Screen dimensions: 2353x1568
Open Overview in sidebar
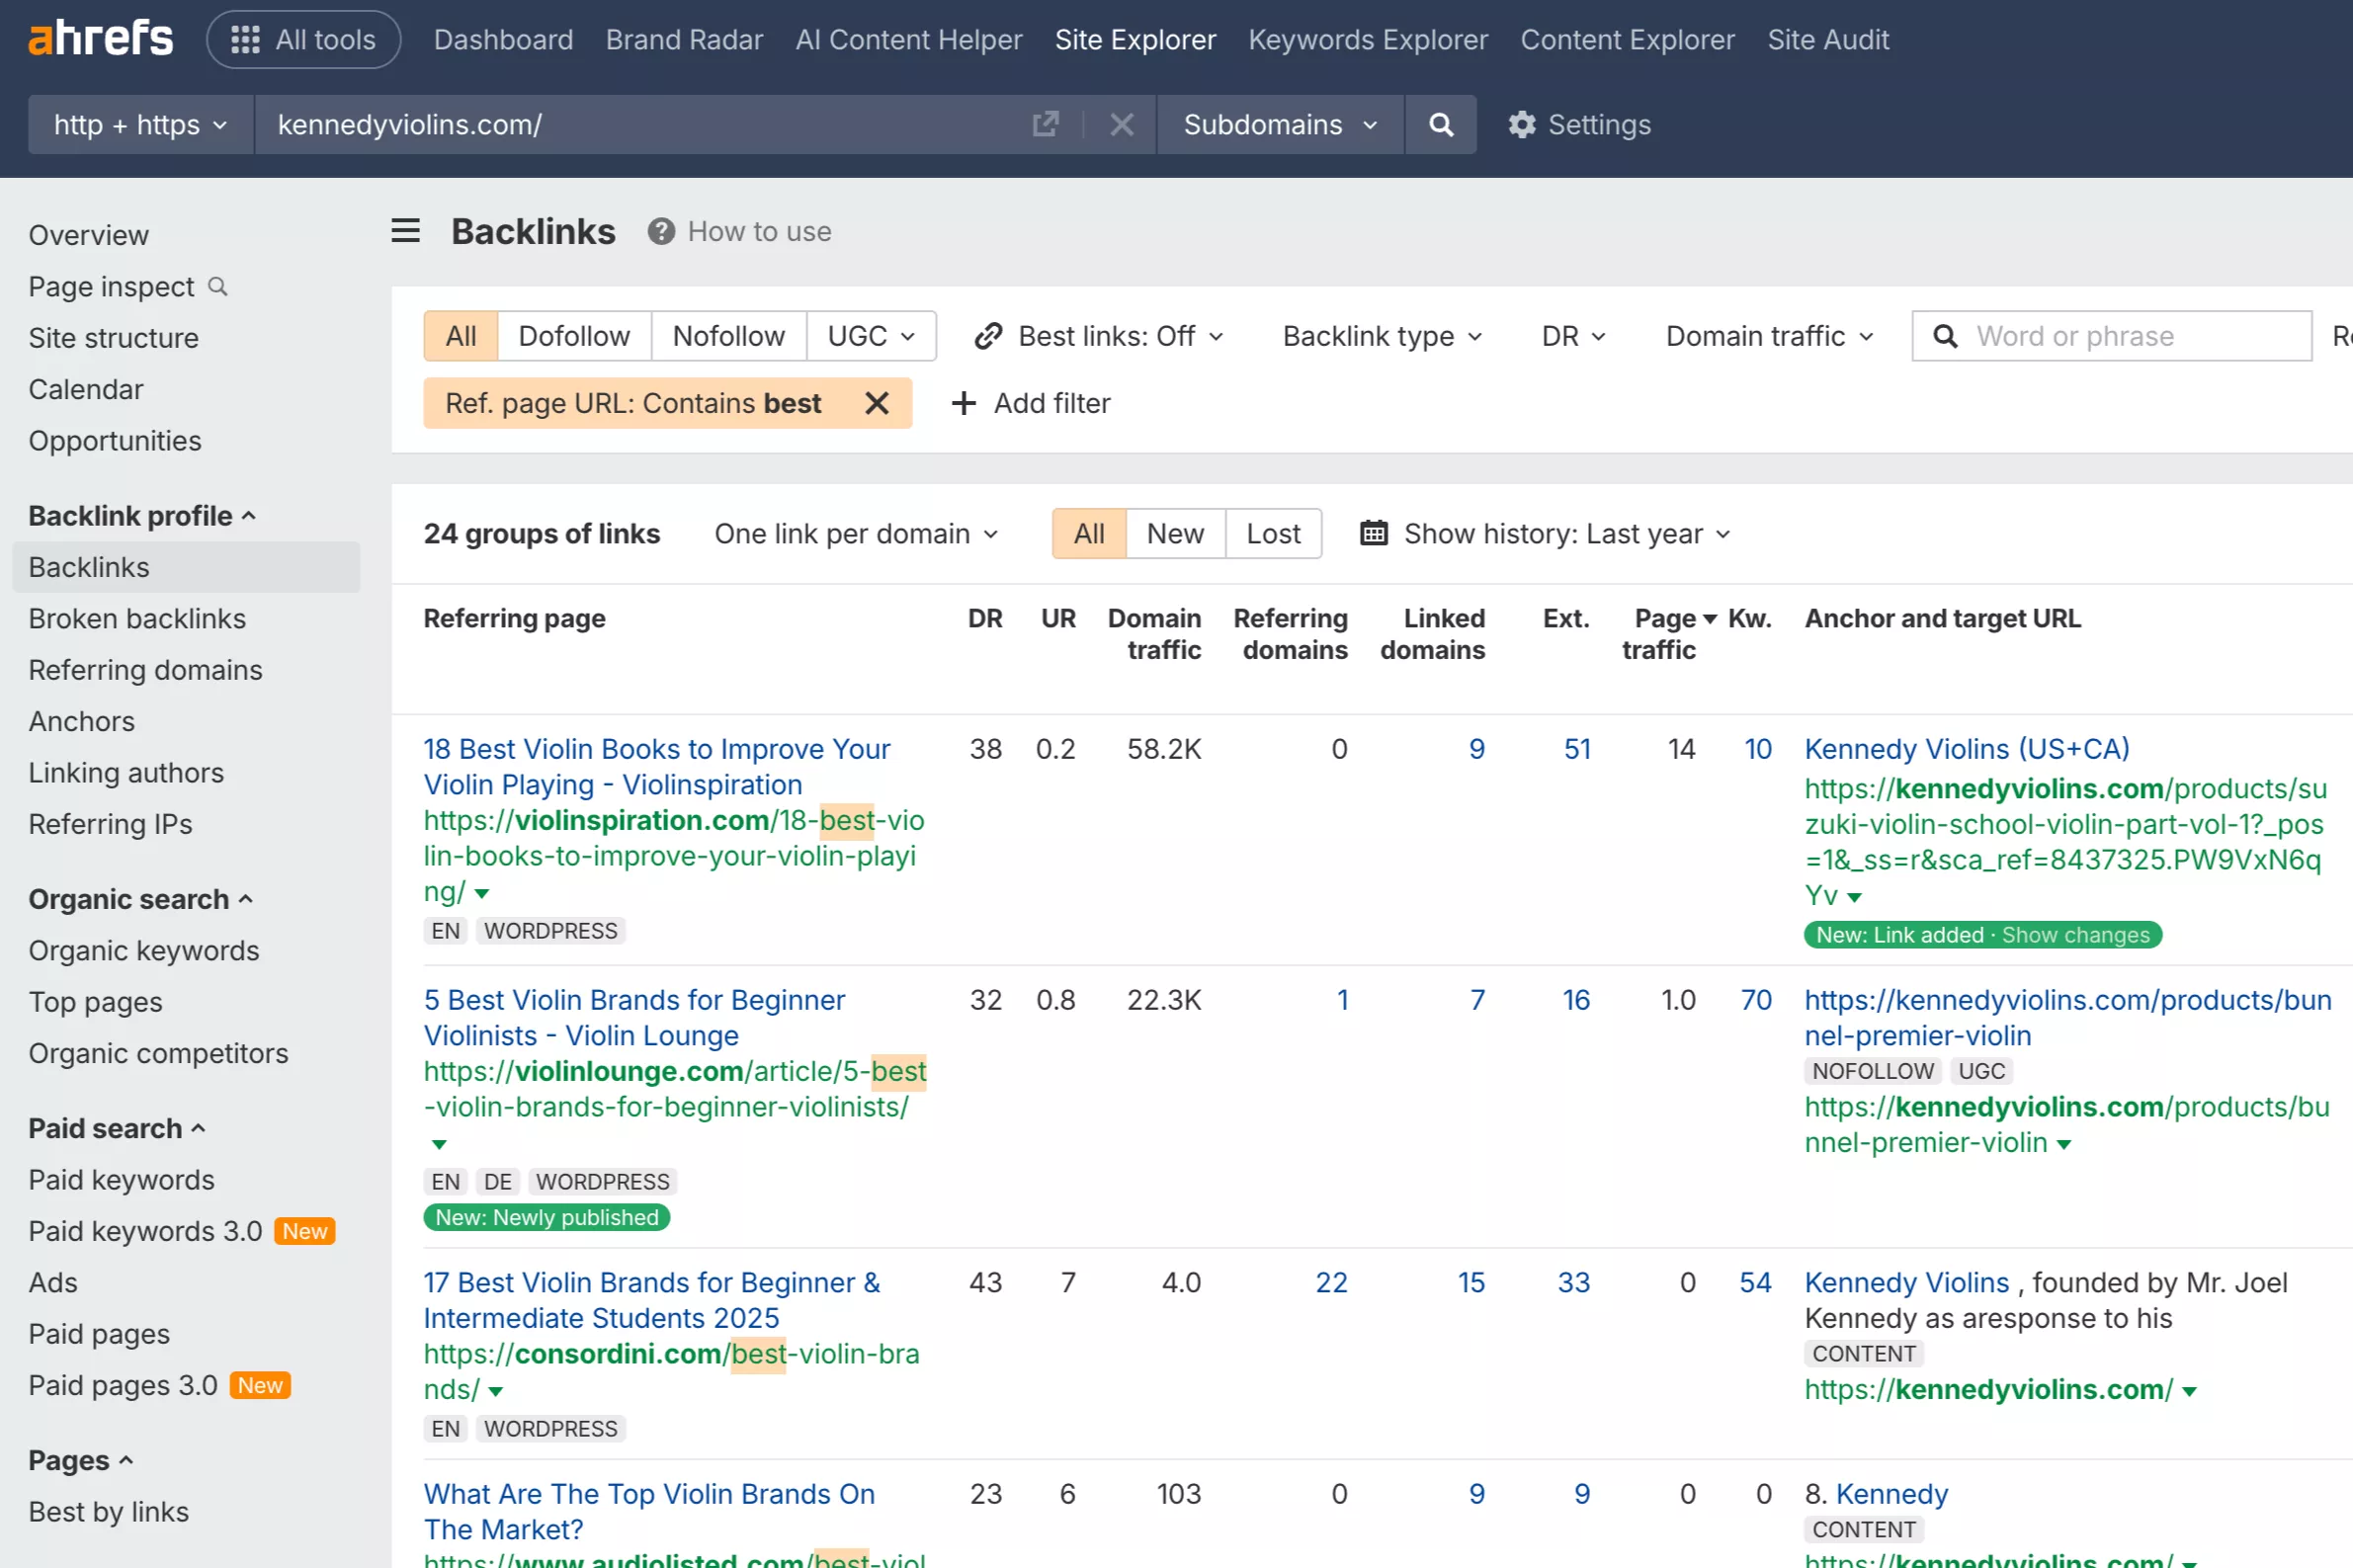click(x=88, y=235)
